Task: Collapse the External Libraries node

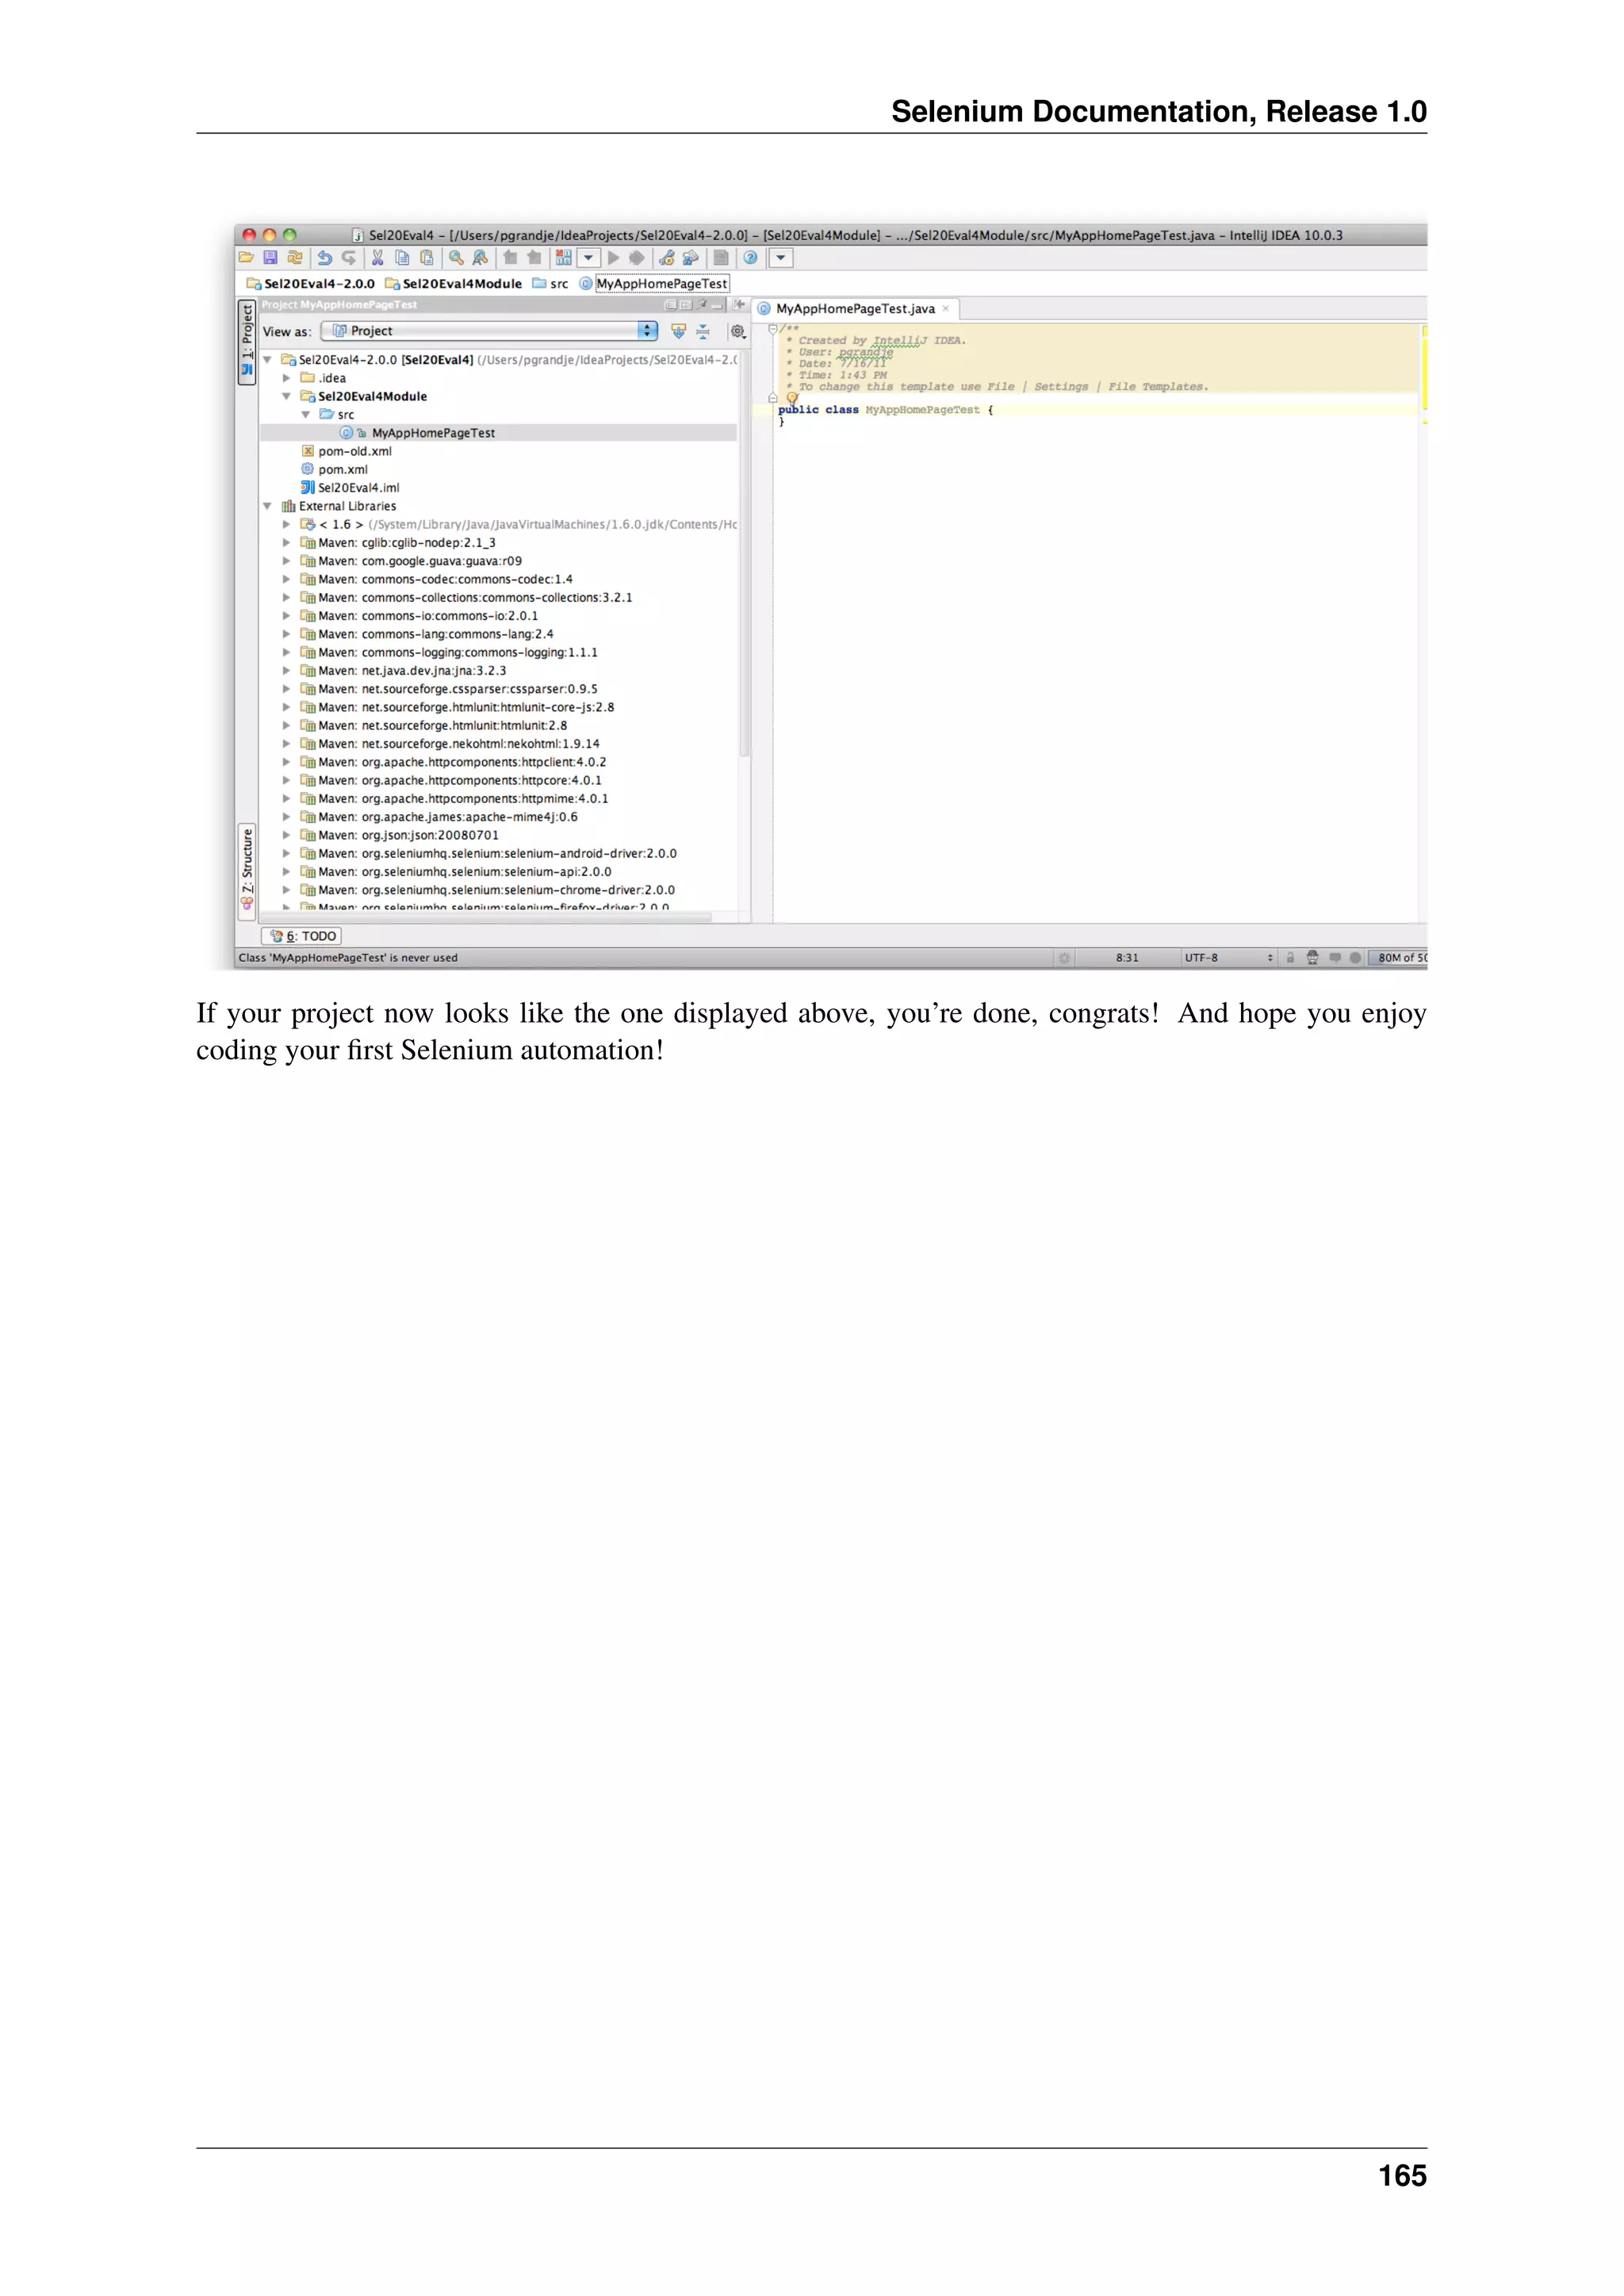Action: click(x=267, y=506)
